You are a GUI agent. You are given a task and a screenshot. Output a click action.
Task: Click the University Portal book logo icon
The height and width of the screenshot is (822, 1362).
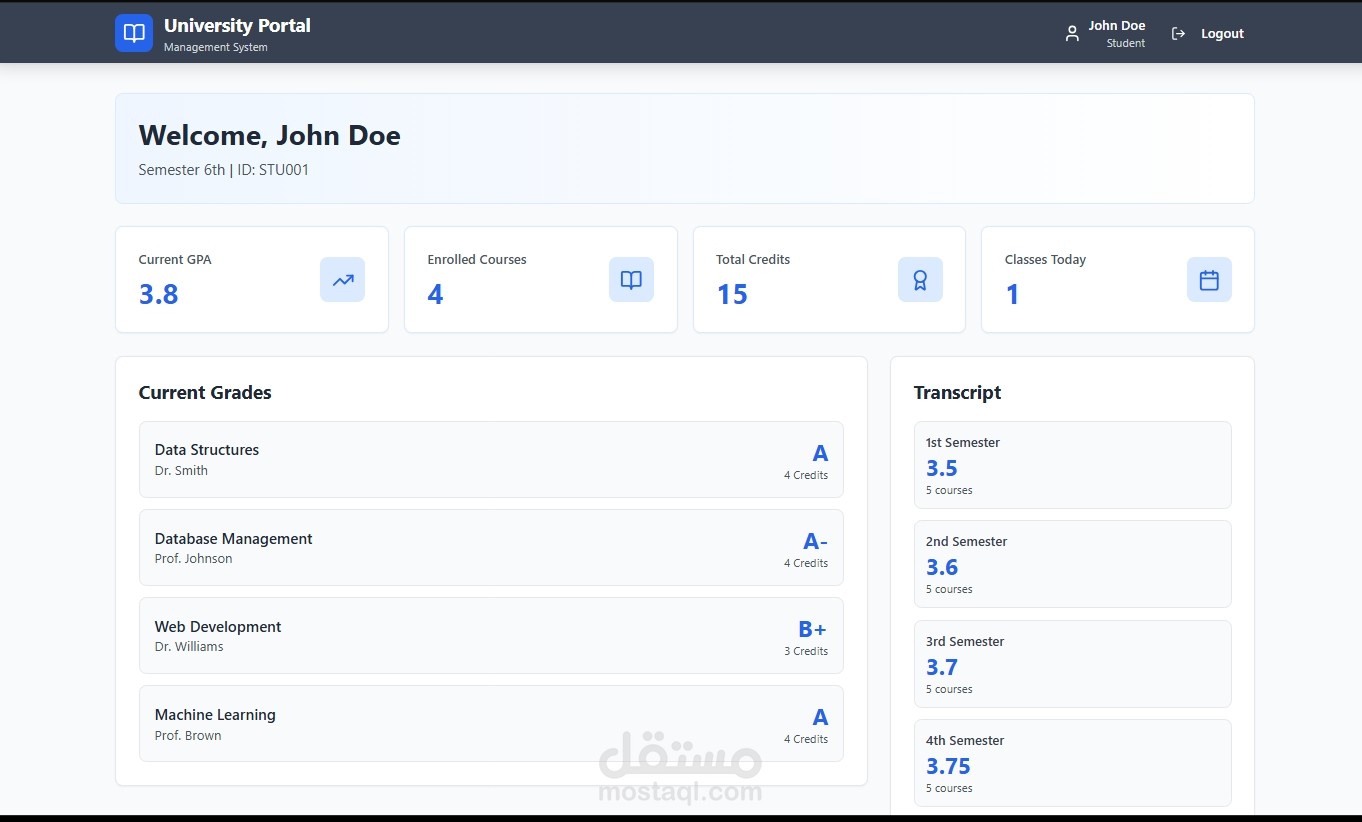134,33
